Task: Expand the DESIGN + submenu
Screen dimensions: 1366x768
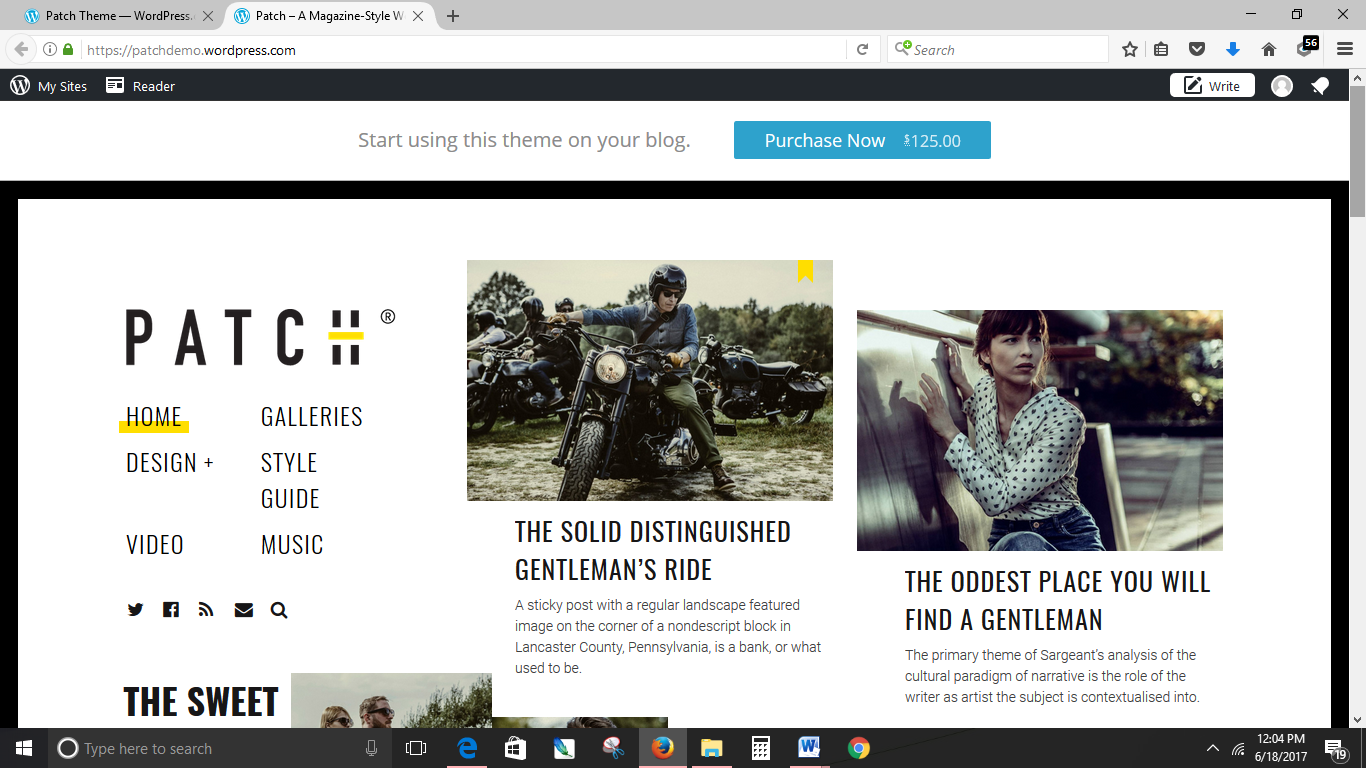Action: [x=169, y=463]
